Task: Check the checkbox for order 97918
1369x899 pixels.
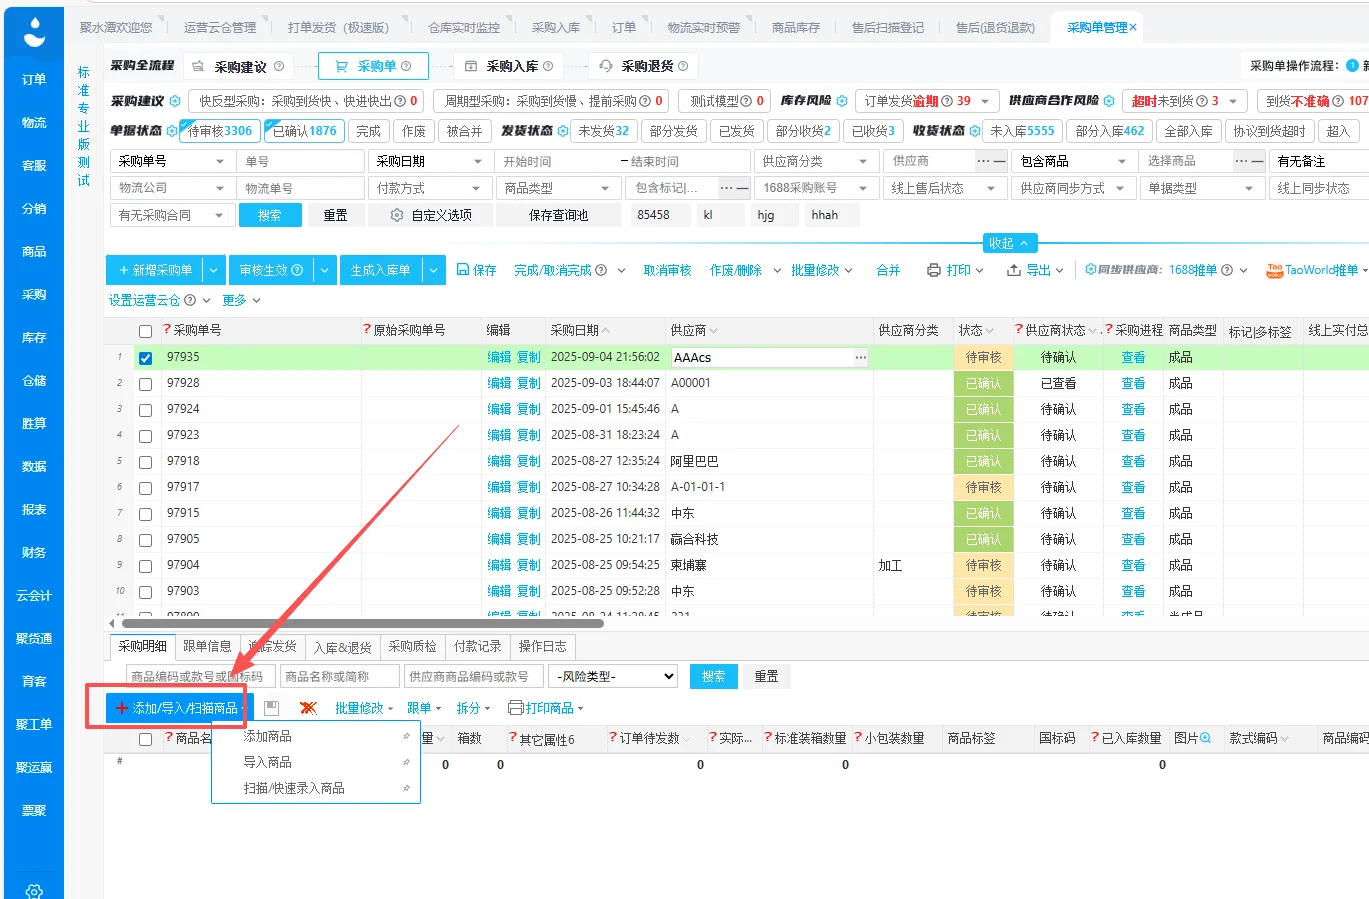Action: pyautogui.click(x=145, y=462)
